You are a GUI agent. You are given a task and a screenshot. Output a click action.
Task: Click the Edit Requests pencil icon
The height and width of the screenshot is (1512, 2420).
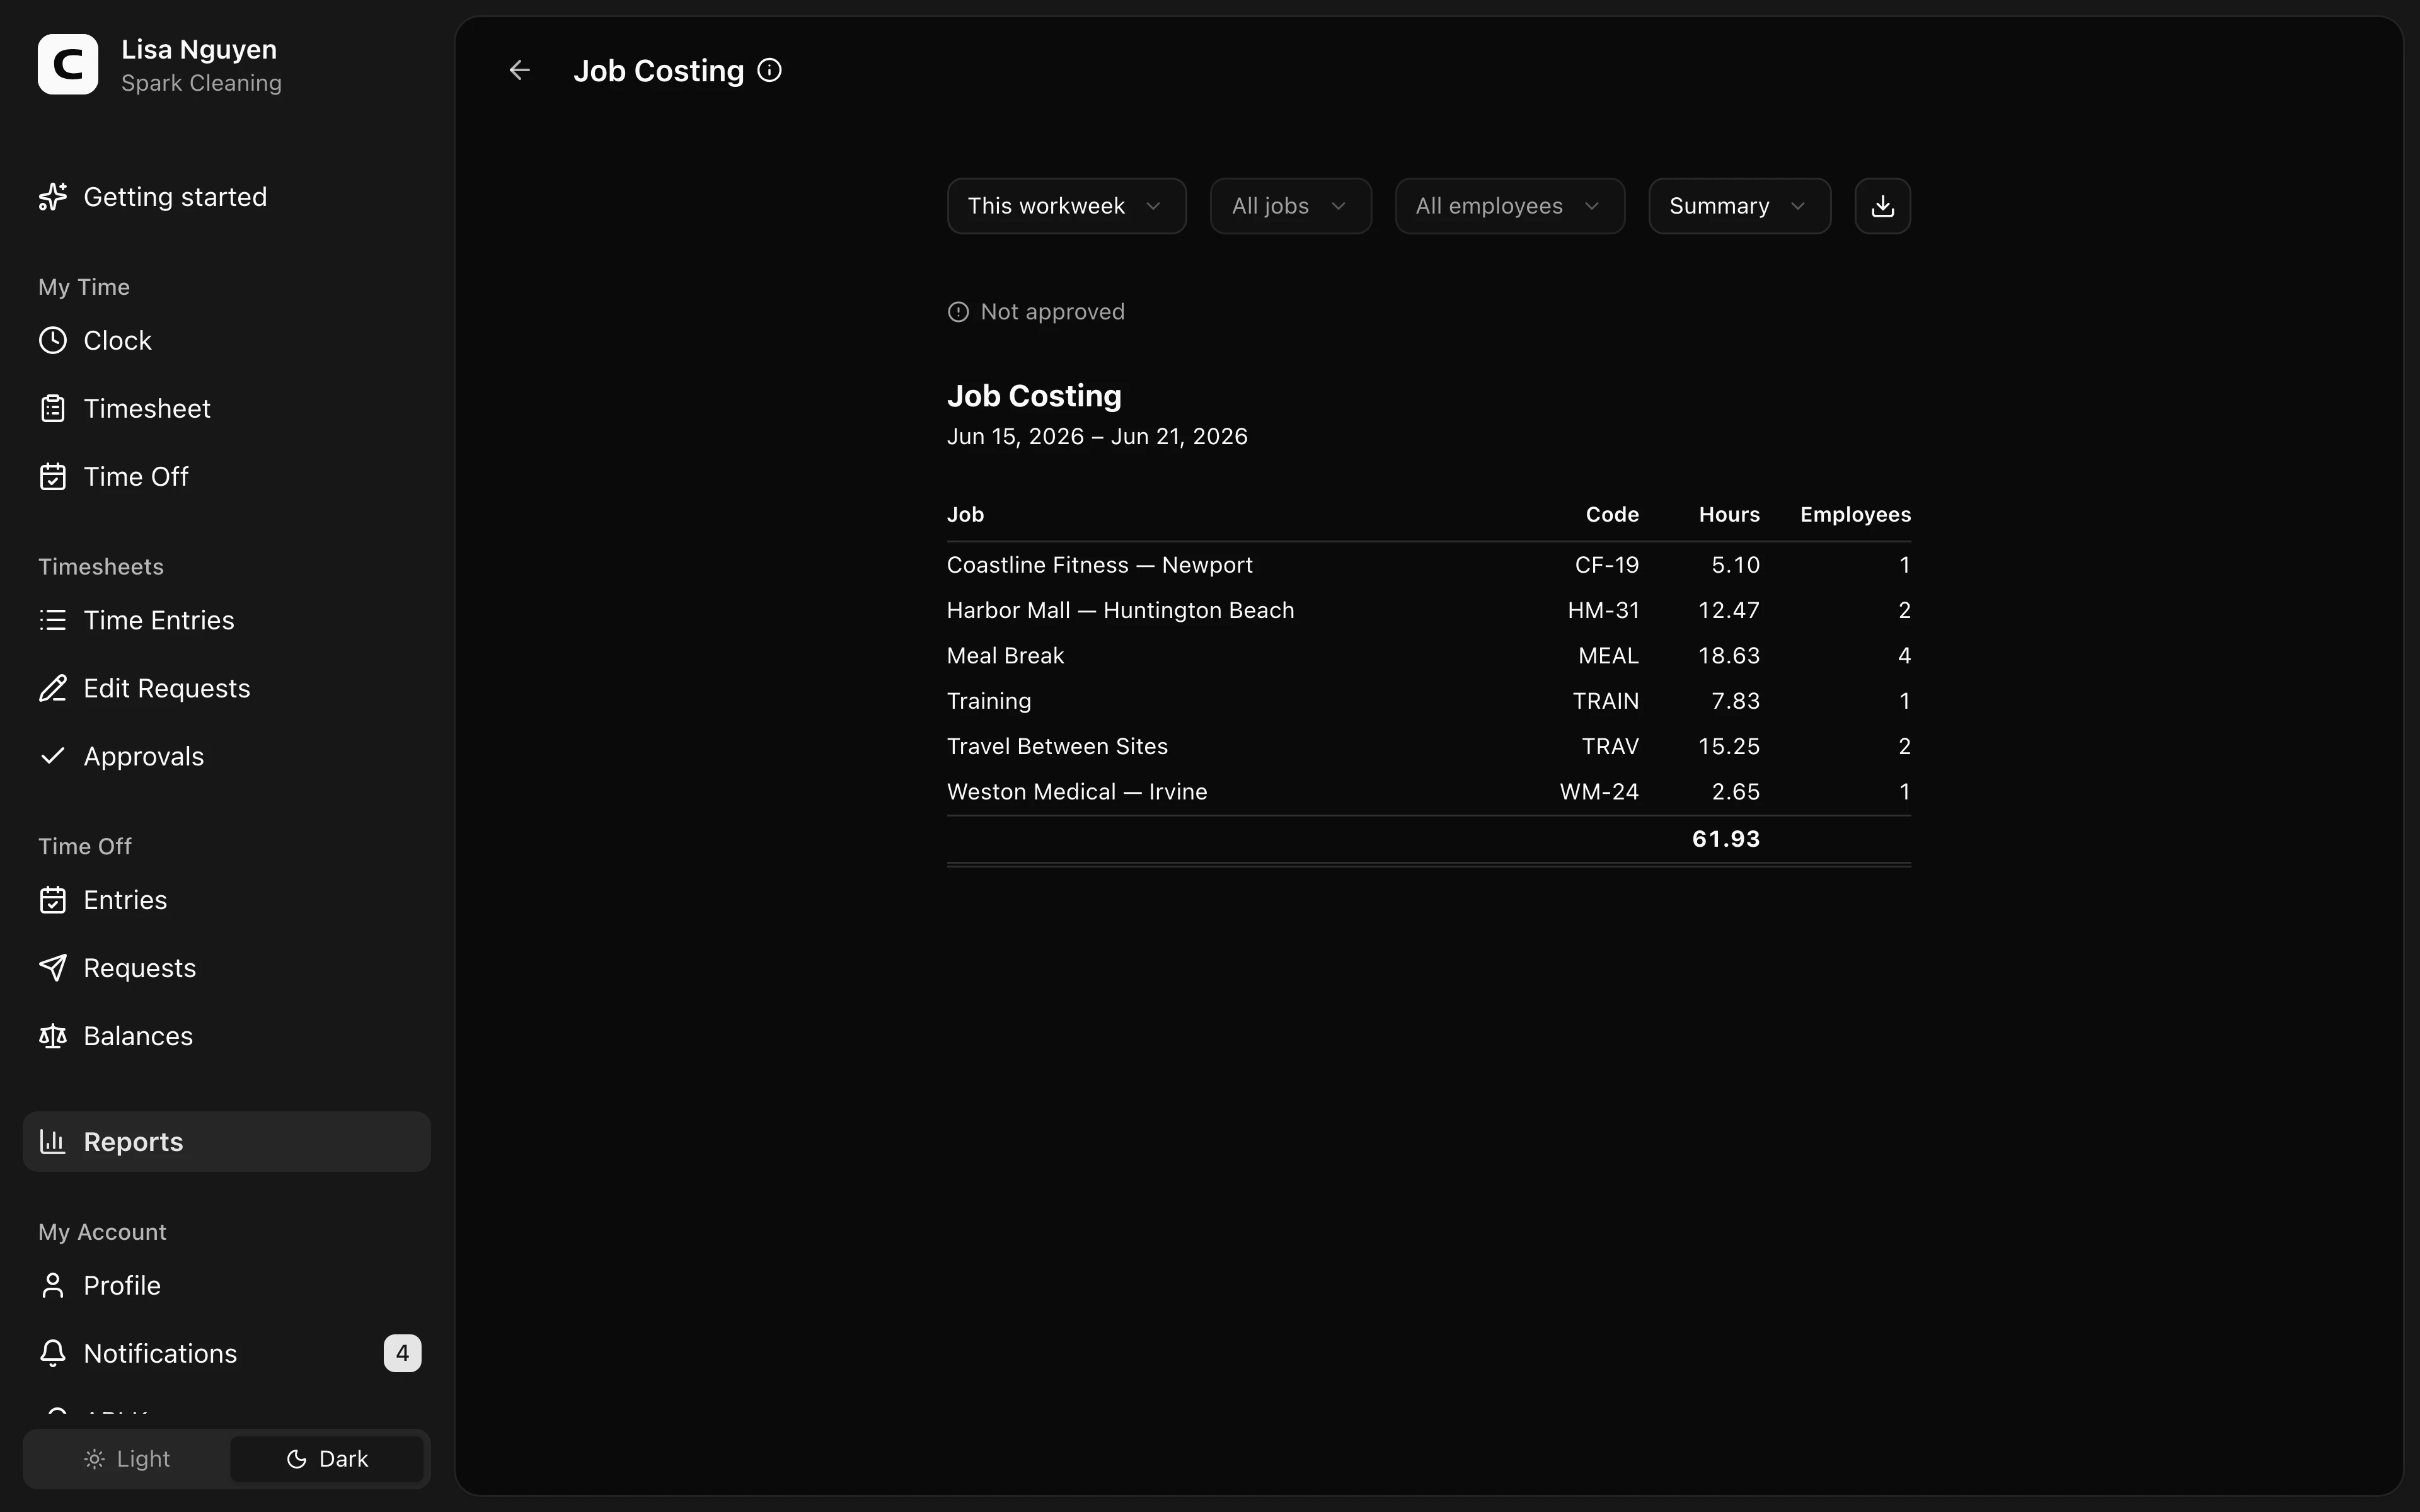(53, 689)
